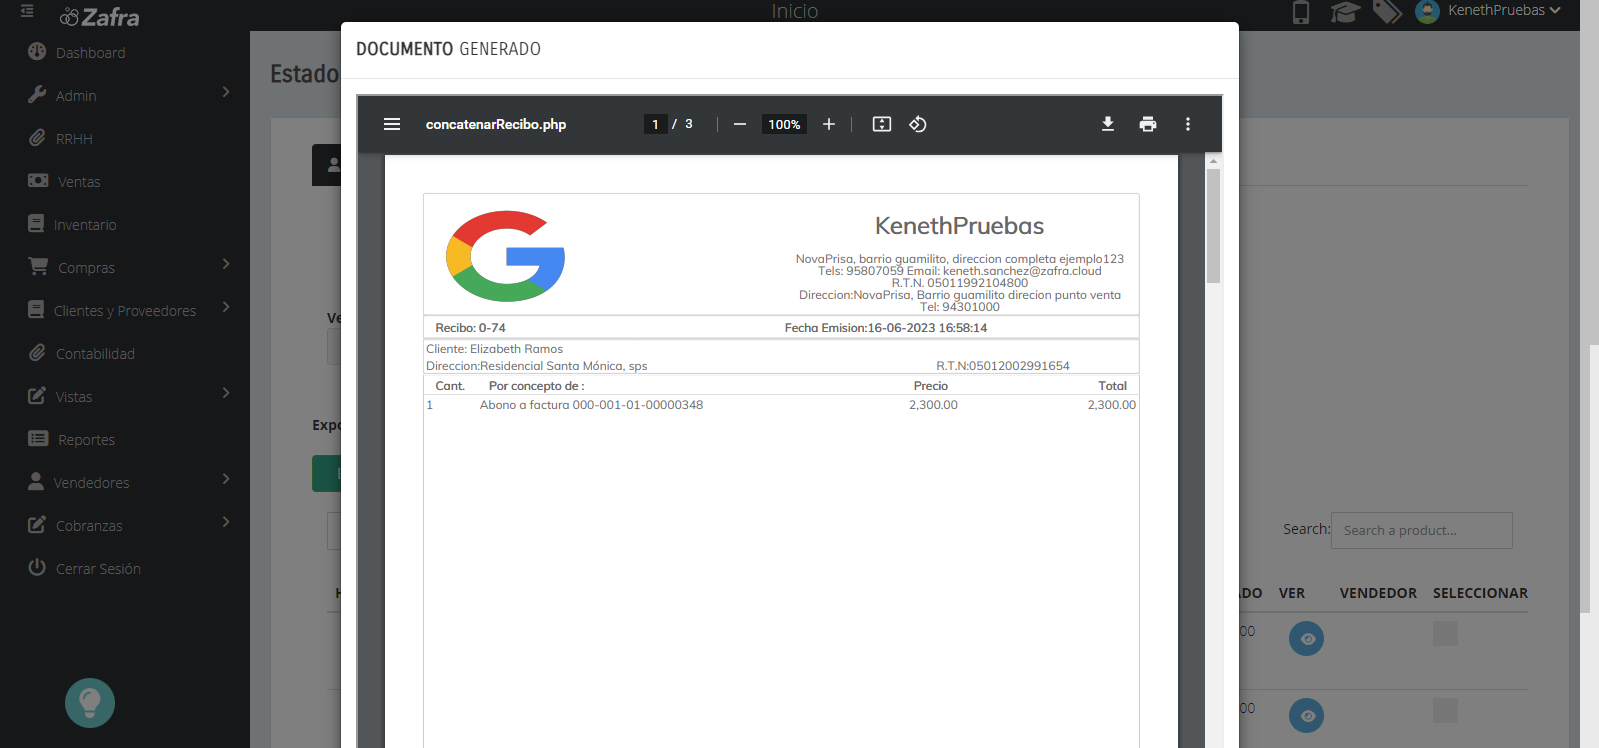The width and height of the screenshot is (1599, 748).
Task: Open the RRHH menu item
Action: pos(74,139)
